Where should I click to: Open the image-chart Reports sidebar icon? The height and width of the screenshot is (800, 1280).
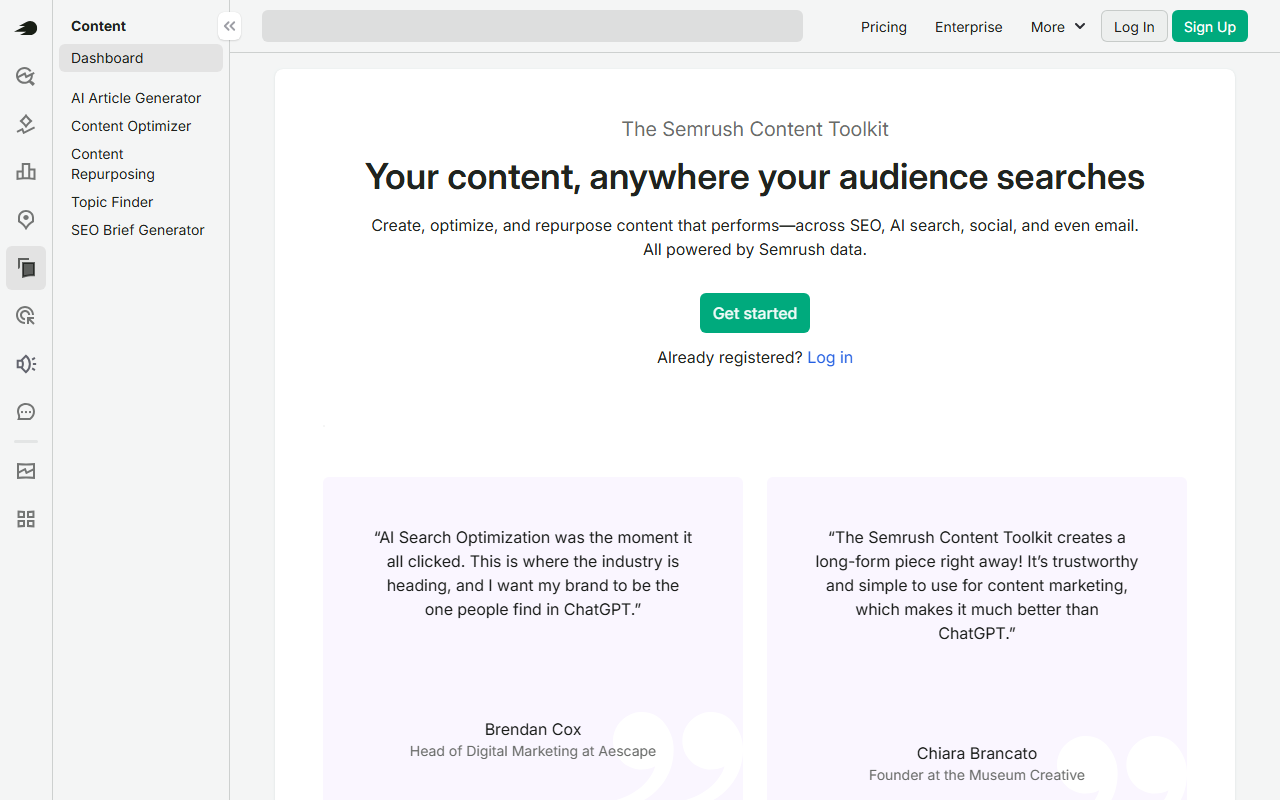tap(26, 471)
